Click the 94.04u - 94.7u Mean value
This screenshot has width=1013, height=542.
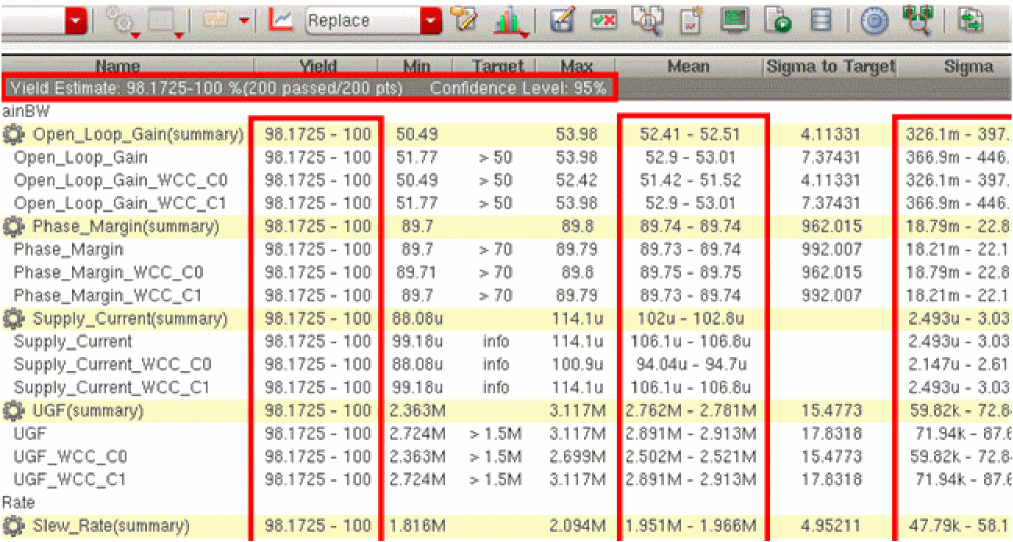(x=691, y=364)
